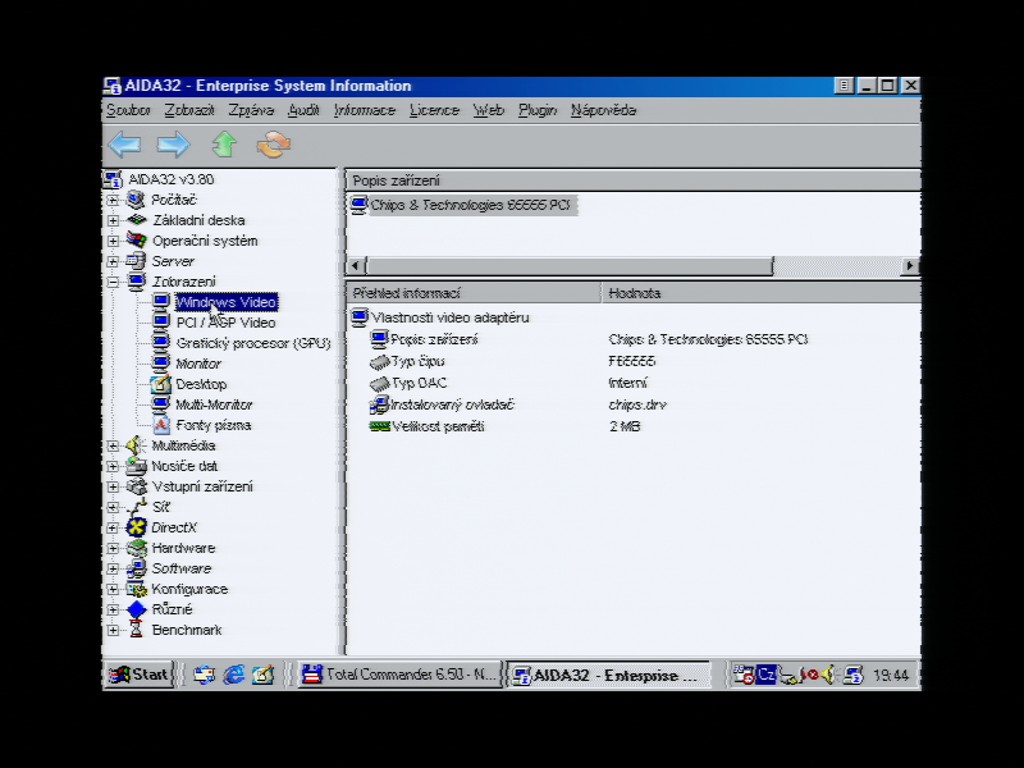Click the Počítač computer icon in tree
Screen dimensions: 1024x768
tap(135, 199)
